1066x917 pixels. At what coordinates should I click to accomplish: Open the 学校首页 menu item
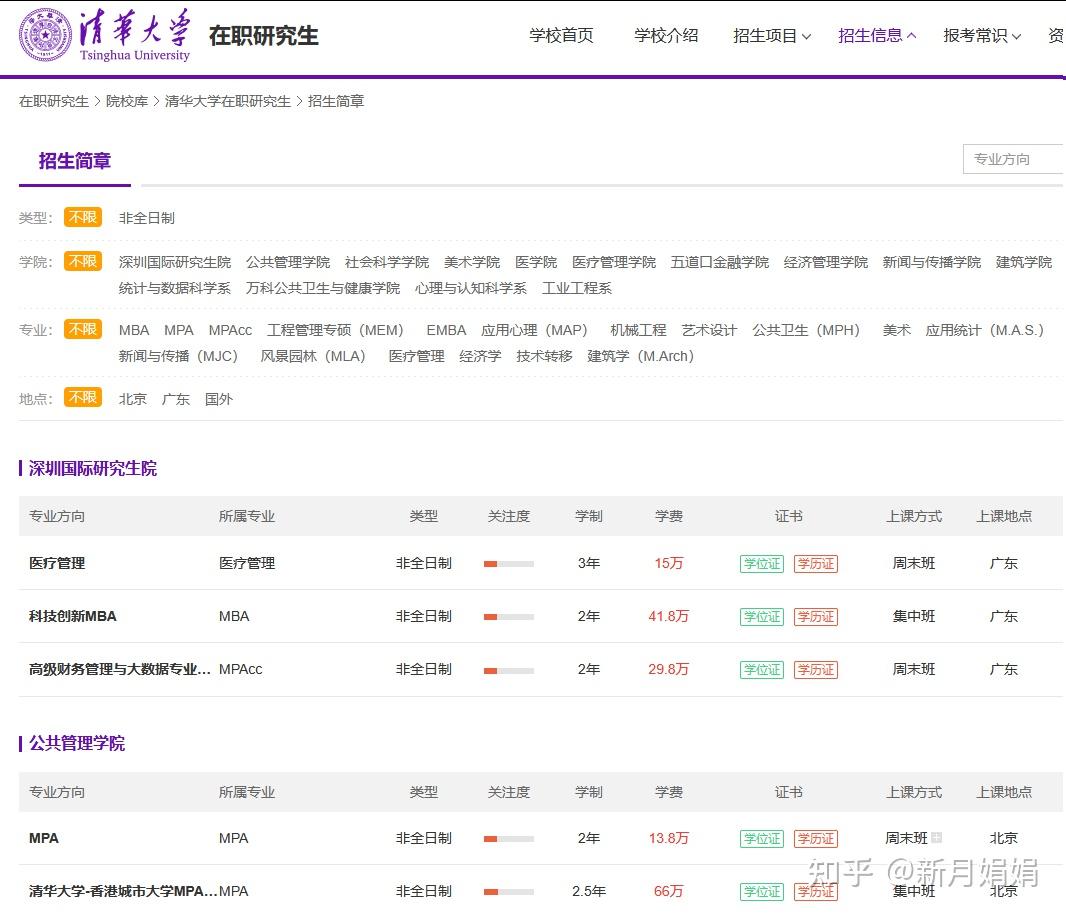click(x=561, y=35)
